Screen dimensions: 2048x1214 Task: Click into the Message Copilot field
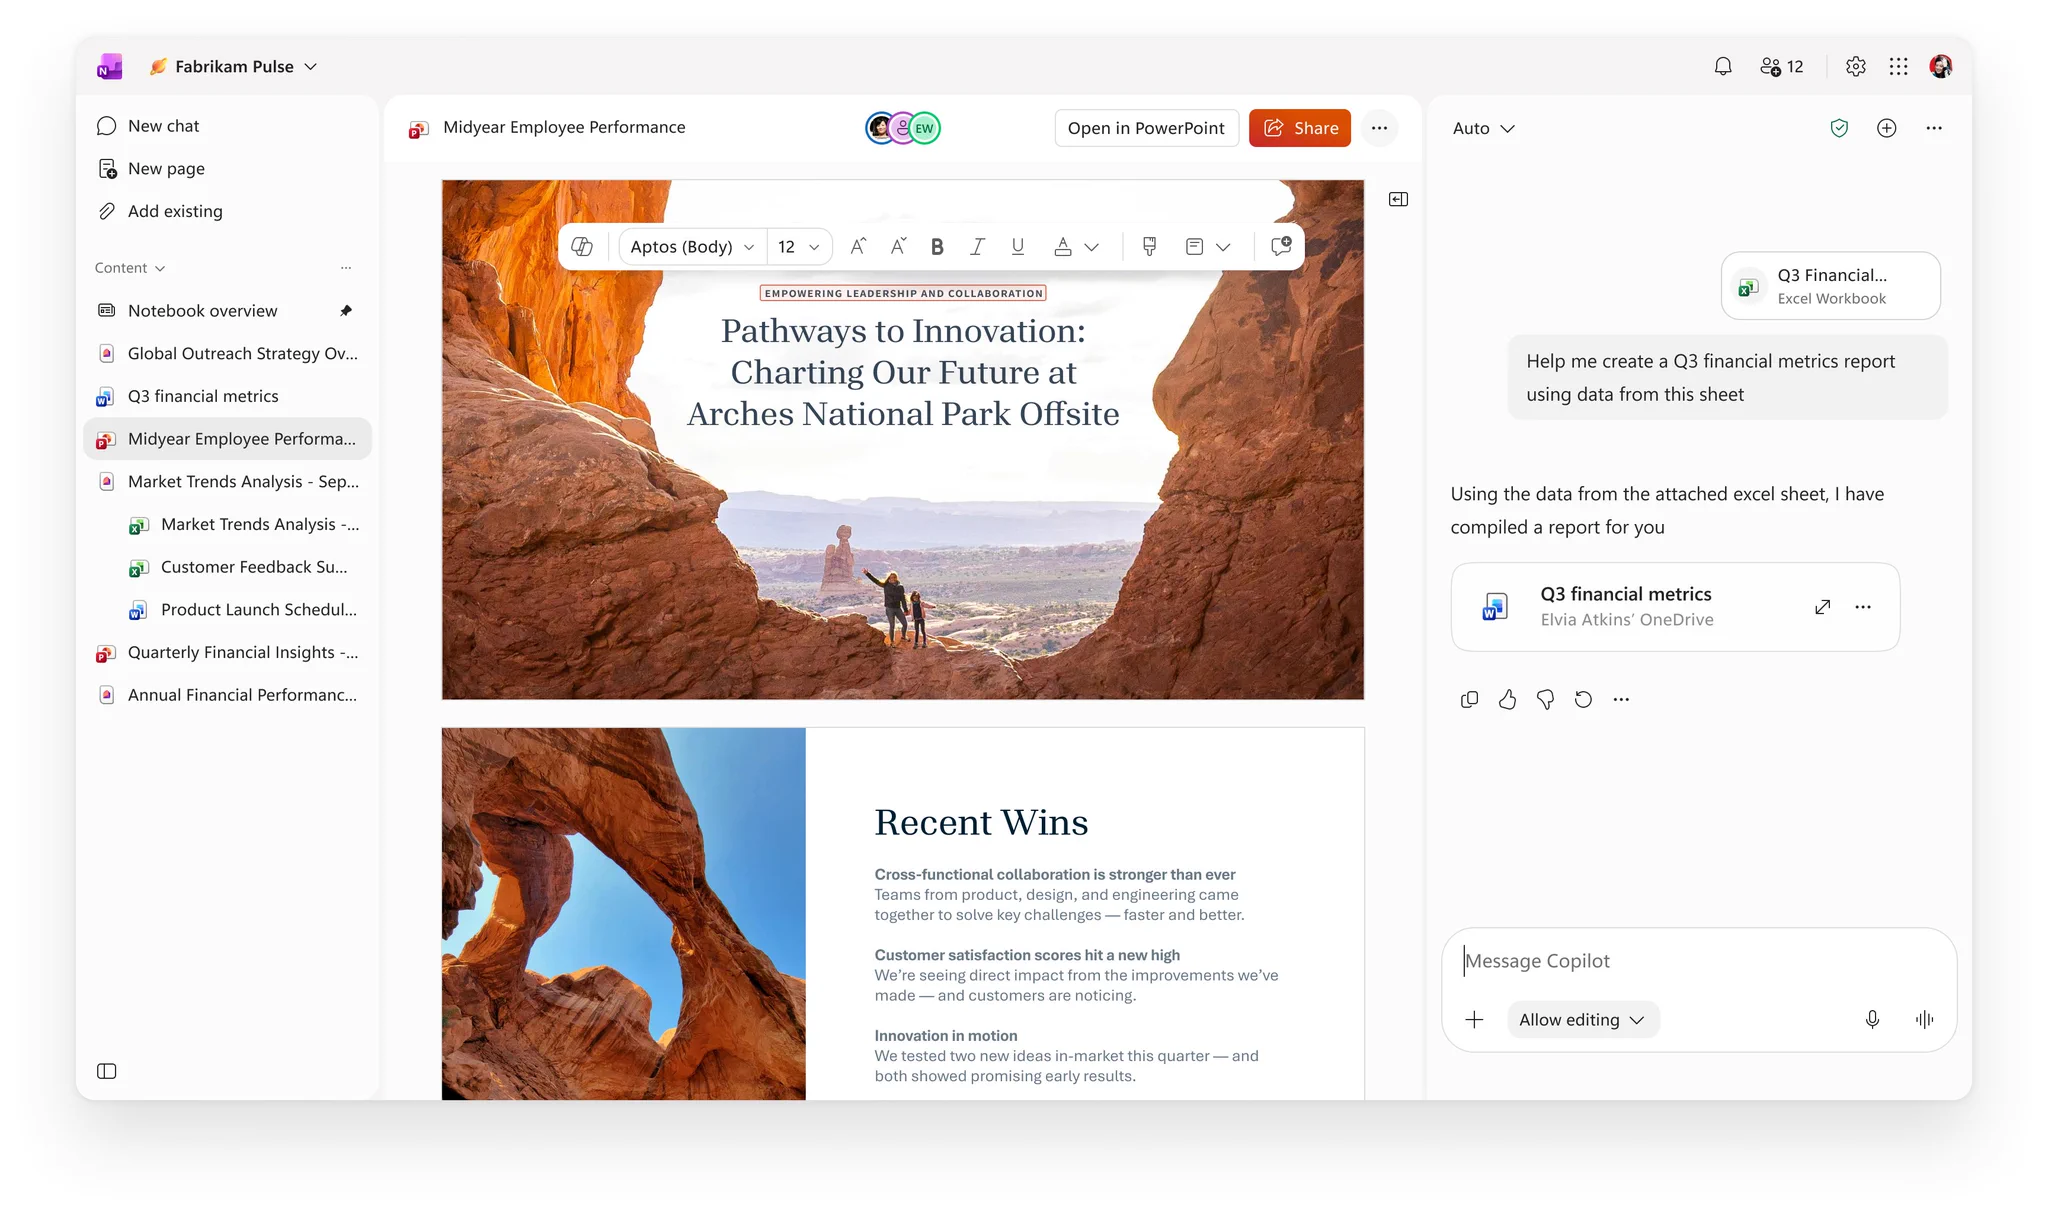point(1698,961)
